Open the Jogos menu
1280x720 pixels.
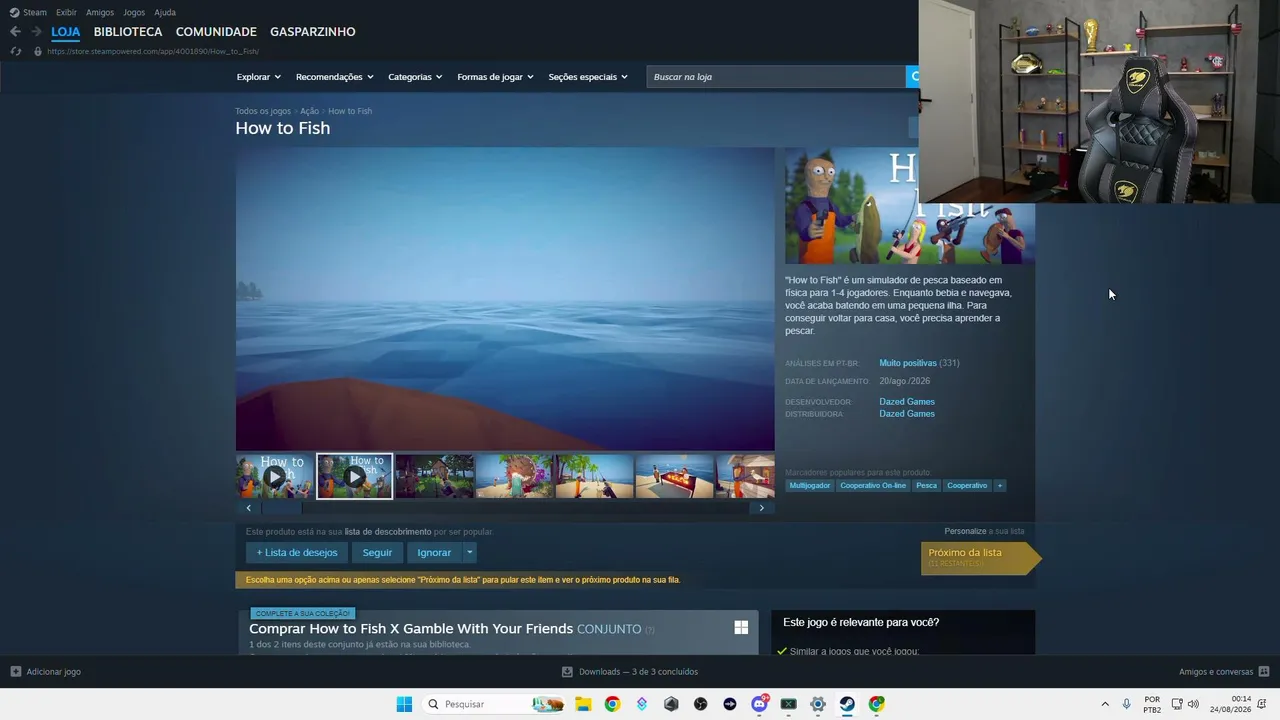134,12
